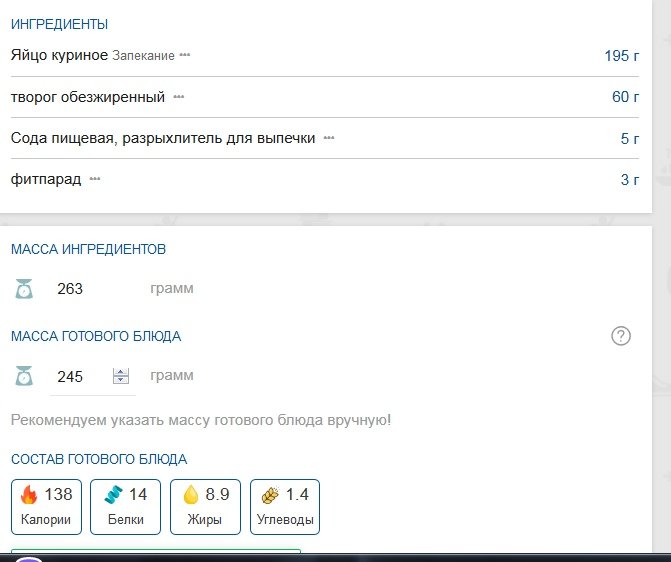Click the purple app icon in the taskbar
Image resolution: width=671 pixels, height=562 pixels.
tap(28, 558)
